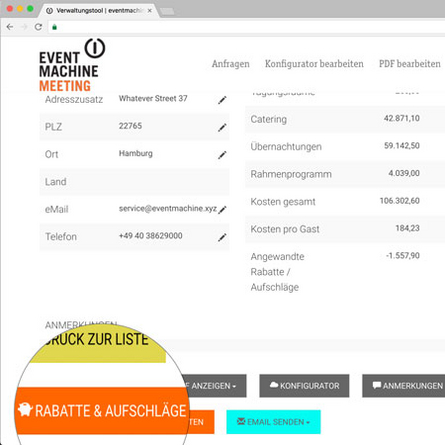Go back using the browser back arrow
Screen dimensions: 445x445
(10, 27)
